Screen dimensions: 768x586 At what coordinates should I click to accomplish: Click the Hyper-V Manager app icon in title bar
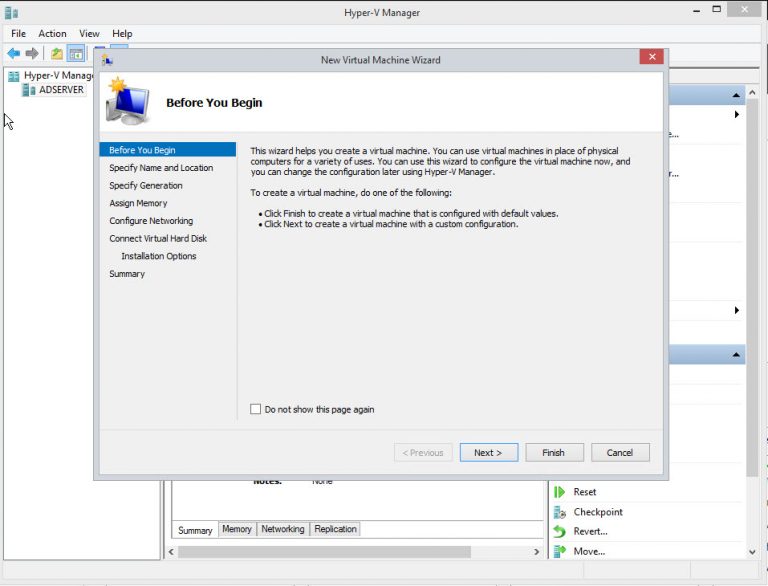coord(12,12)
